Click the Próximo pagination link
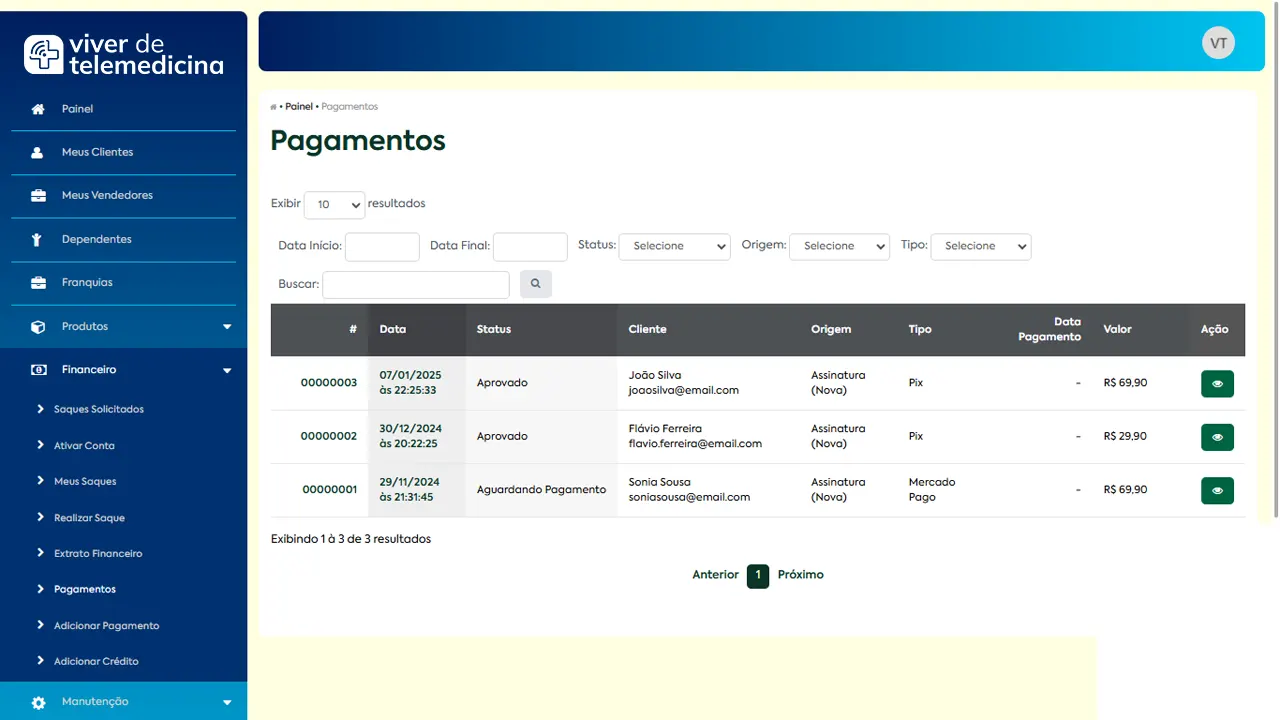The width and height of the screenshot is (1280, 720). (800, 574)
